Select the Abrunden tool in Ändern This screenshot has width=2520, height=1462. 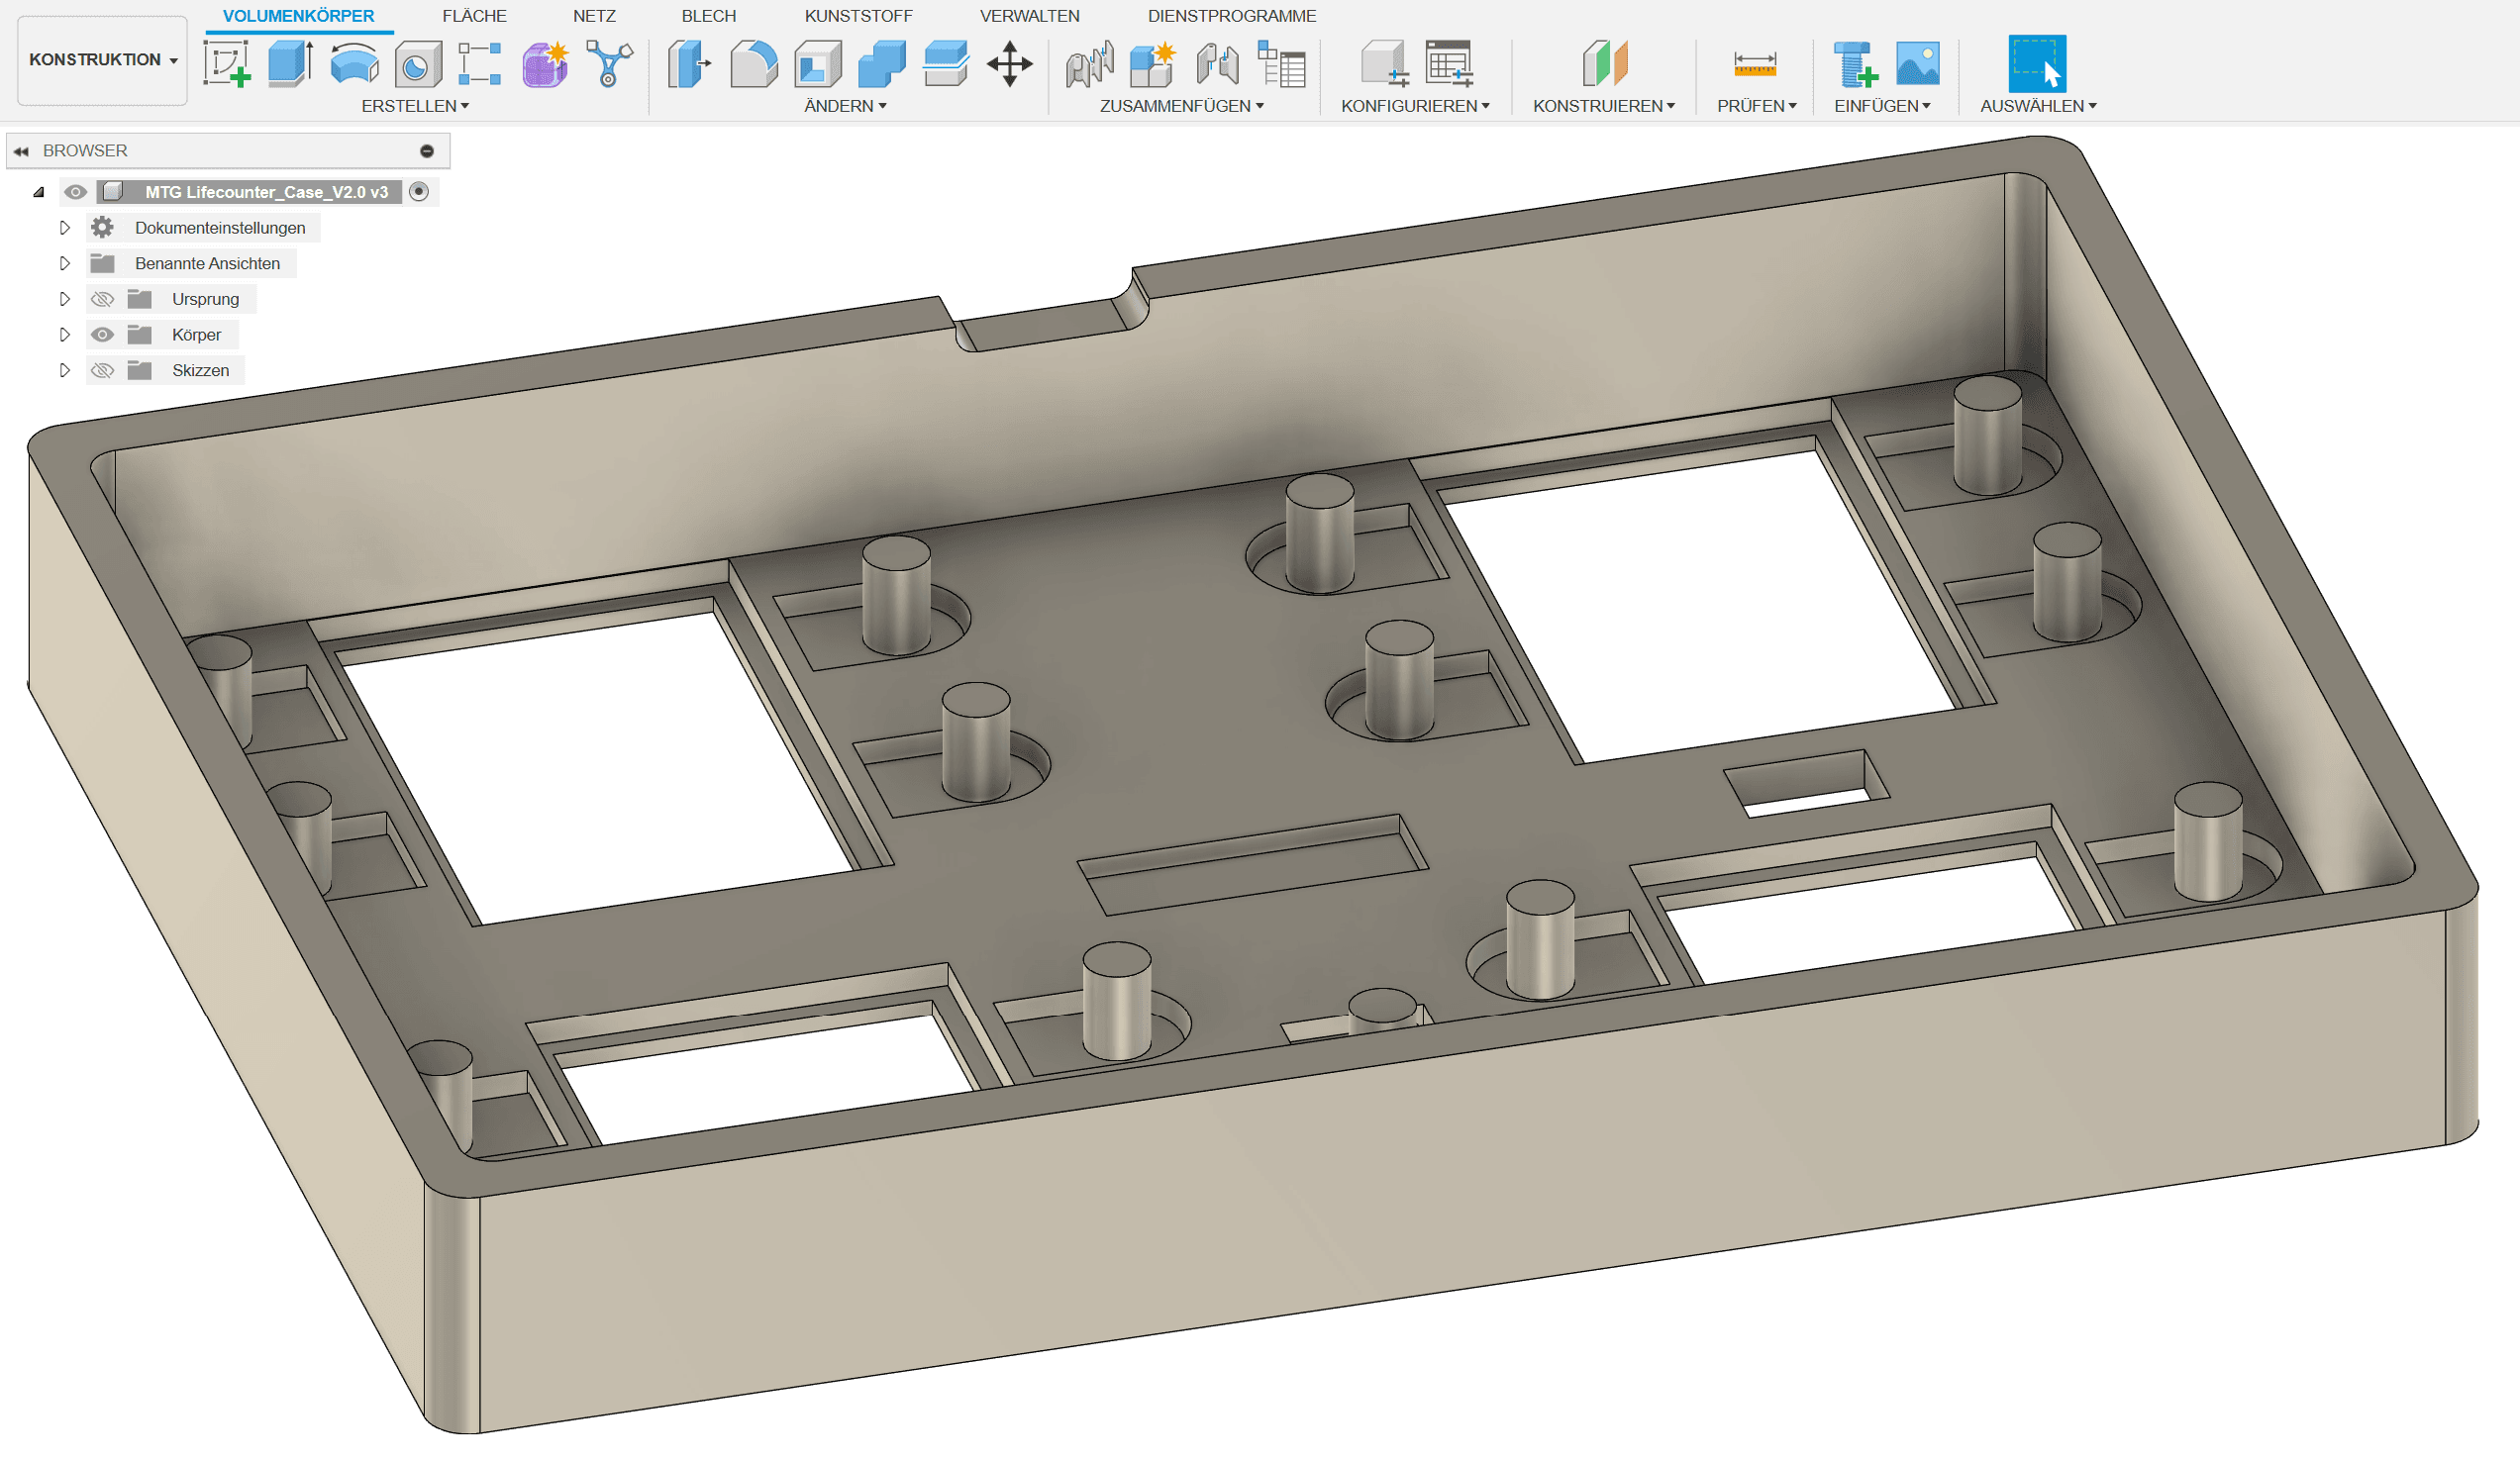tap(752, 62)
